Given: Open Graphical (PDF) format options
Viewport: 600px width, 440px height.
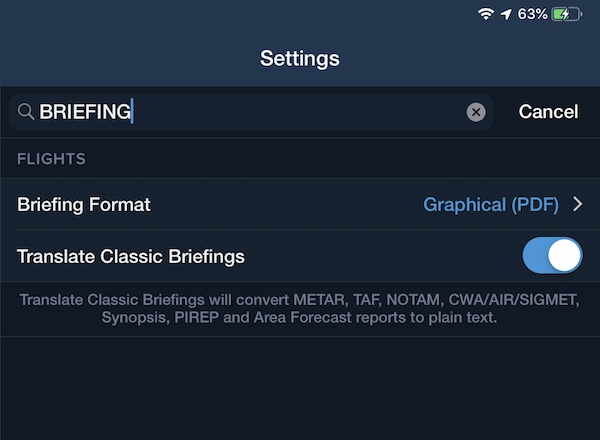Looking at the screenshot, I should tap(491, 205).
